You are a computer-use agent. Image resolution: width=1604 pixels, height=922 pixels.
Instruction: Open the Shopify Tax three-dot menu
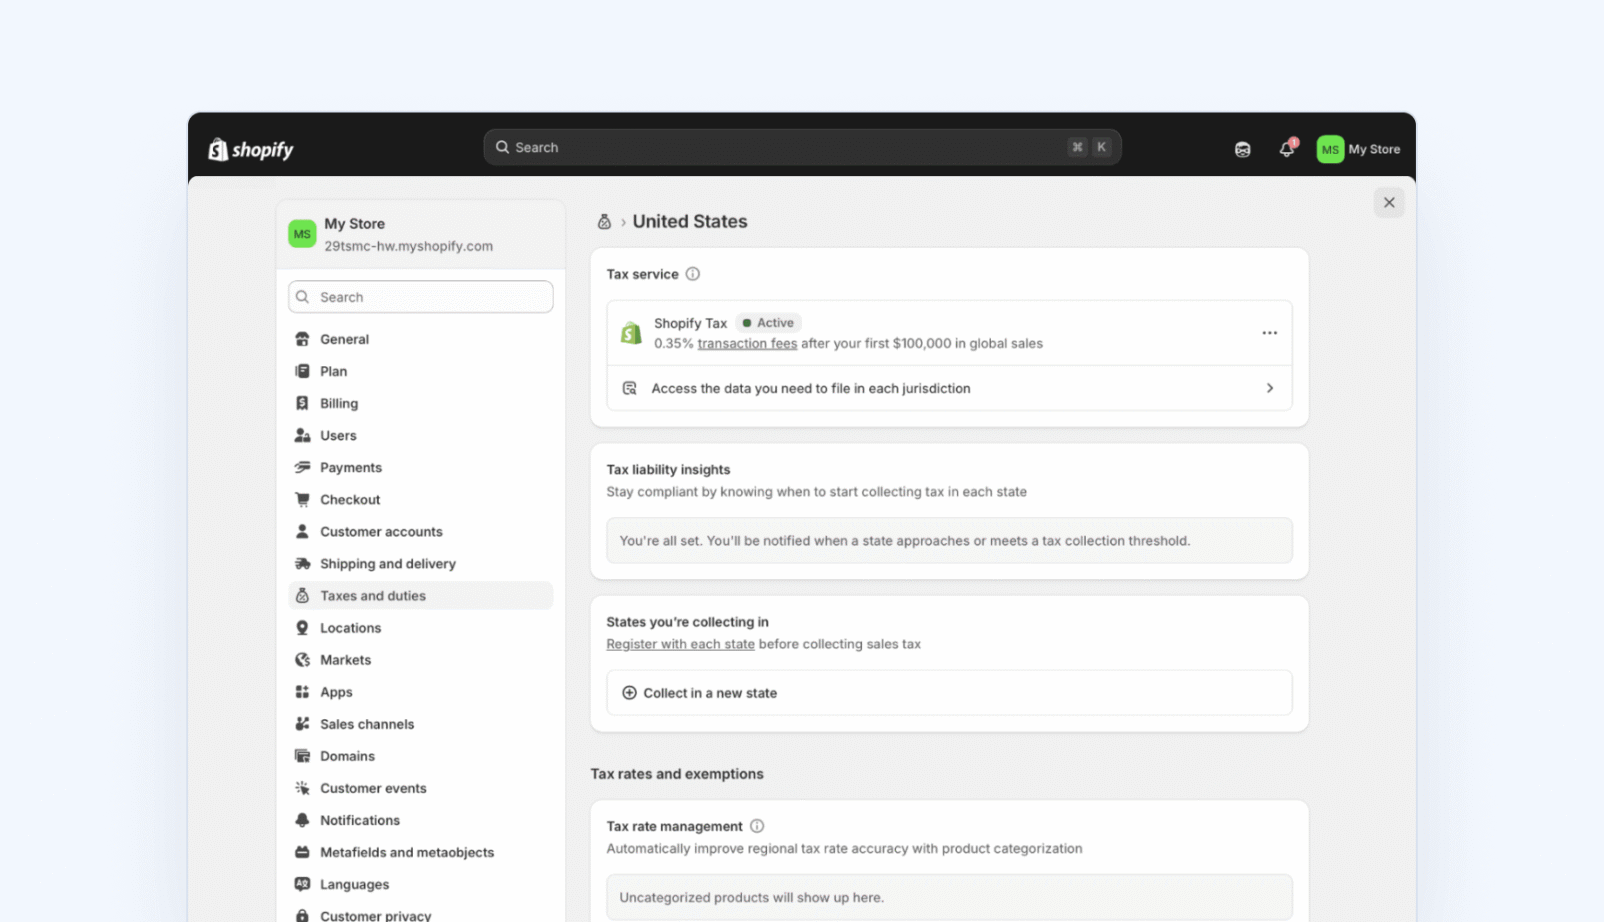(x=1269, y=333)
